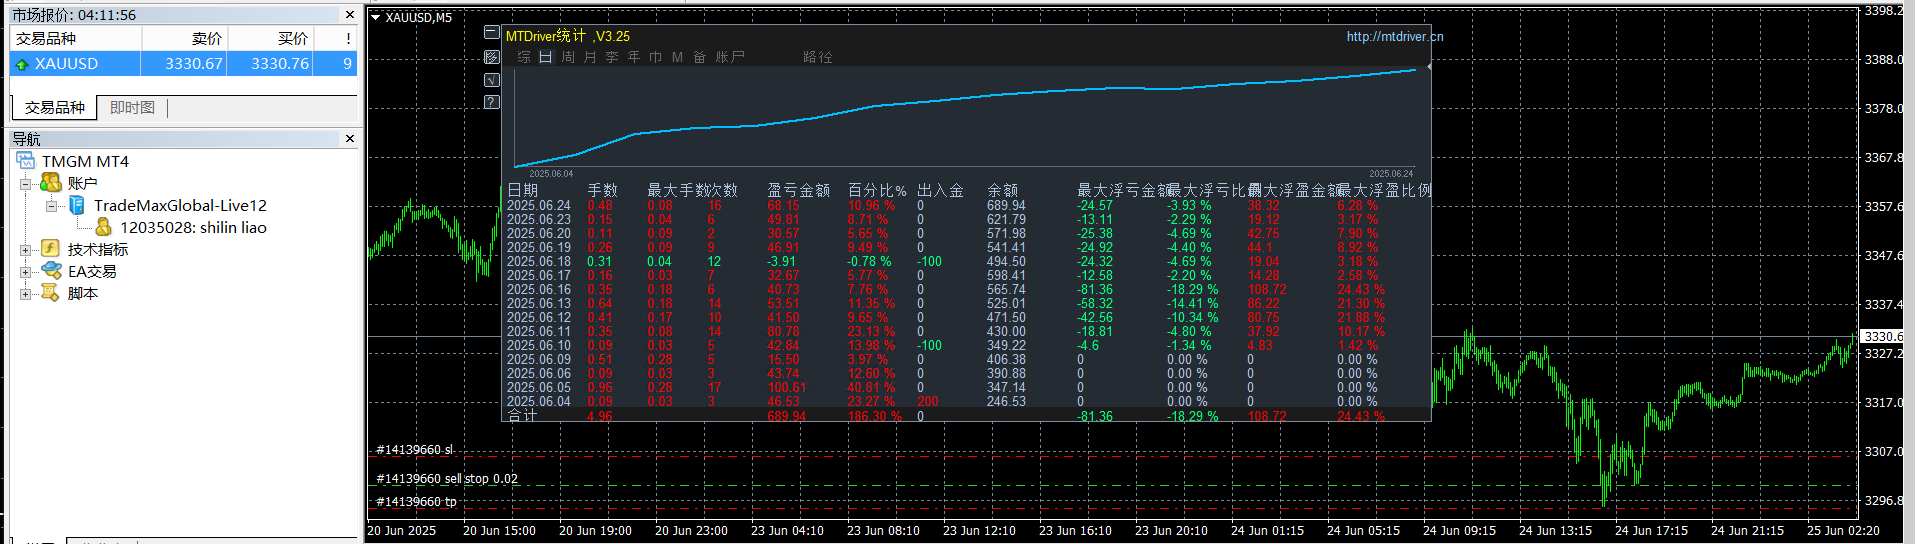
Task: Click the 买价 column header
Action: point(271,38)
